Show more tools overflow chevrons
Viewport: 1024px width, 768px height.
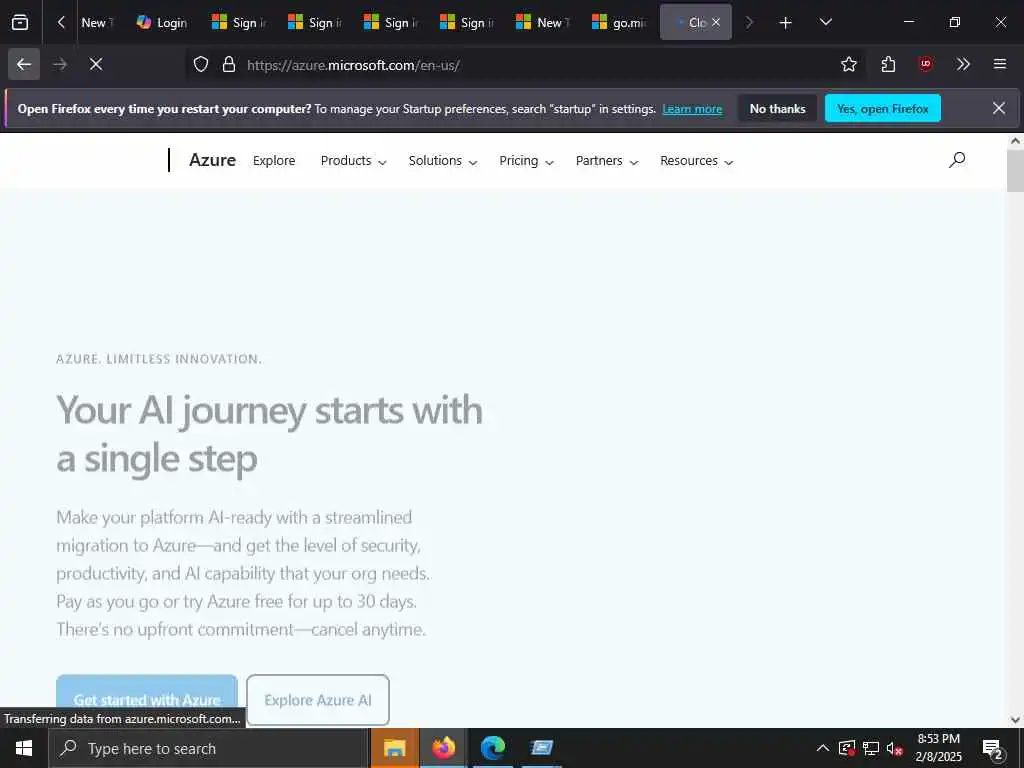[x=963, y=64]
